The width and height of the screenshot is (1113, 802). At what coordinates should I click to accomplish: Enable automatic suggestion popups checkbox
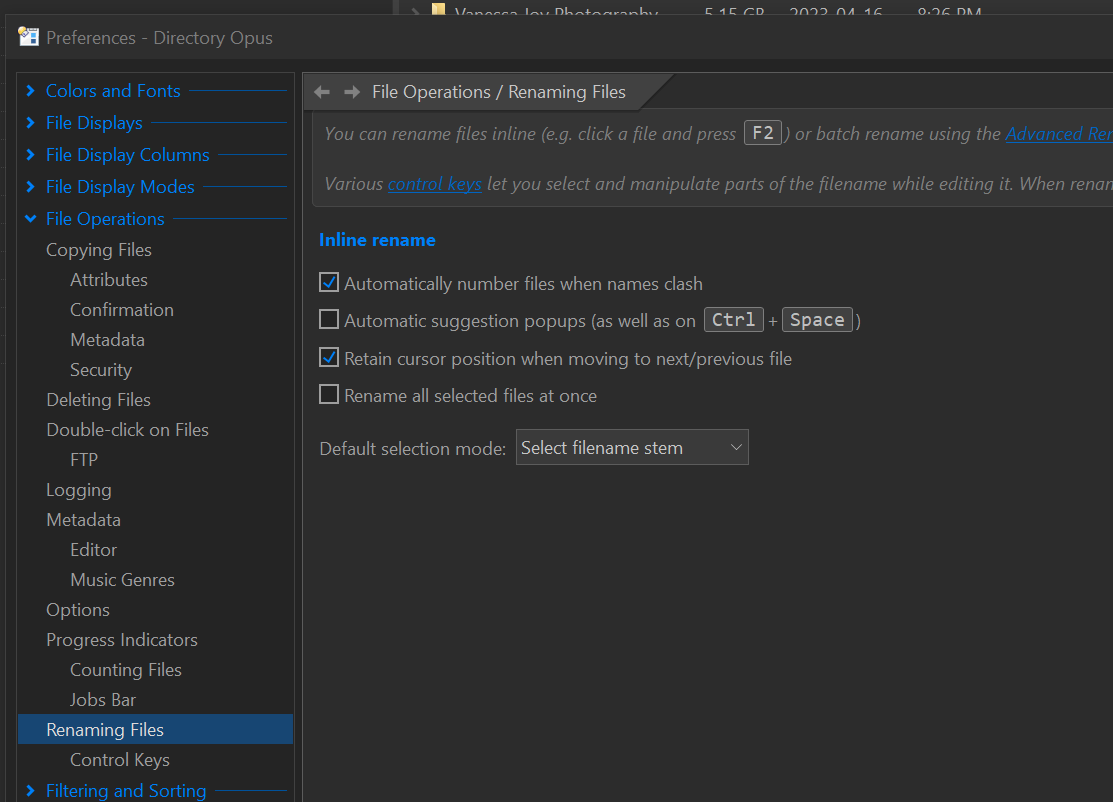pos(329,319)
